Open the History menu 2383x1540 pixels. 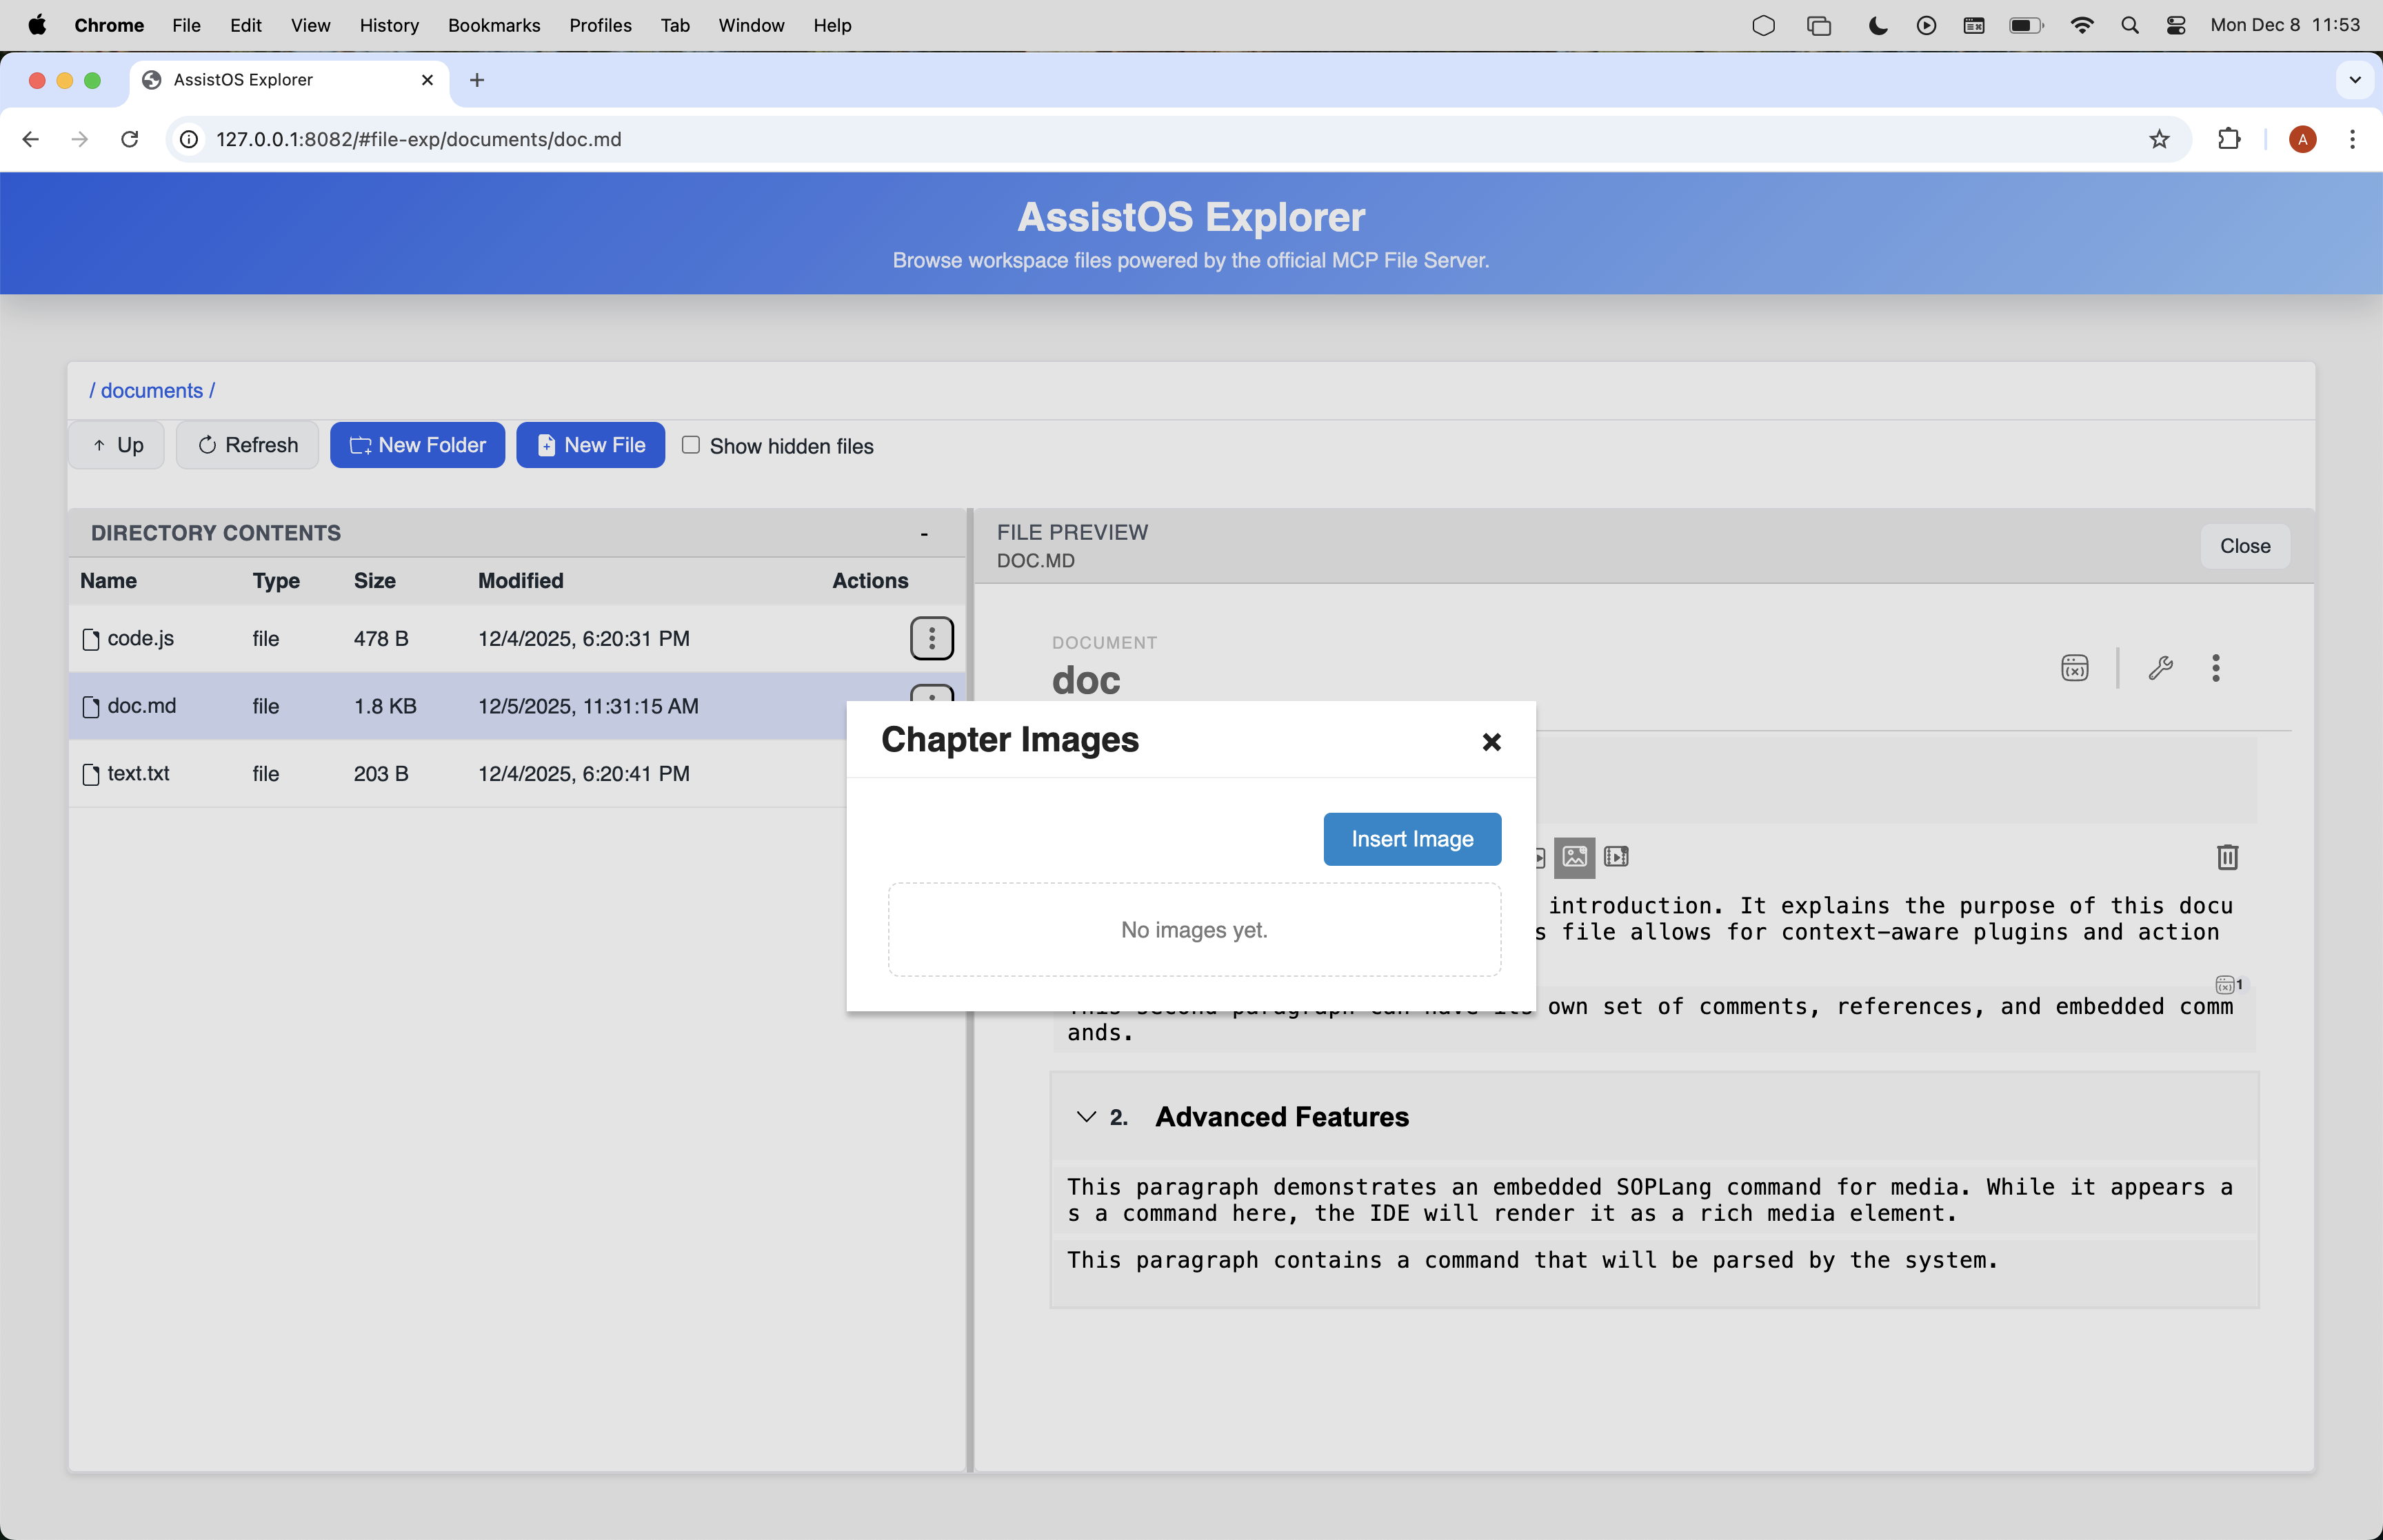389,25
